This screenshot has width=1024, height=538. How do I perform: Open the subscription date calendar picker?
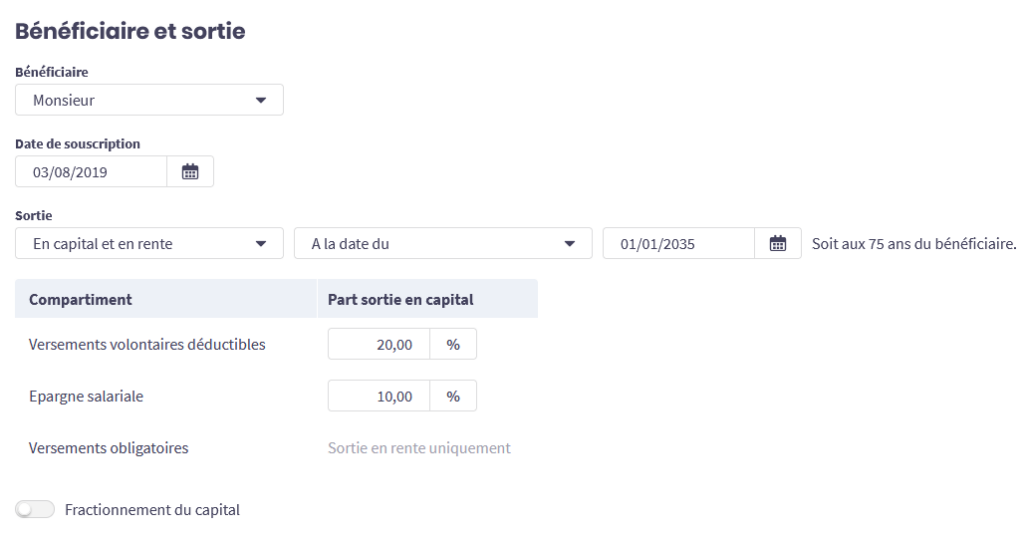tap(190, 172)
